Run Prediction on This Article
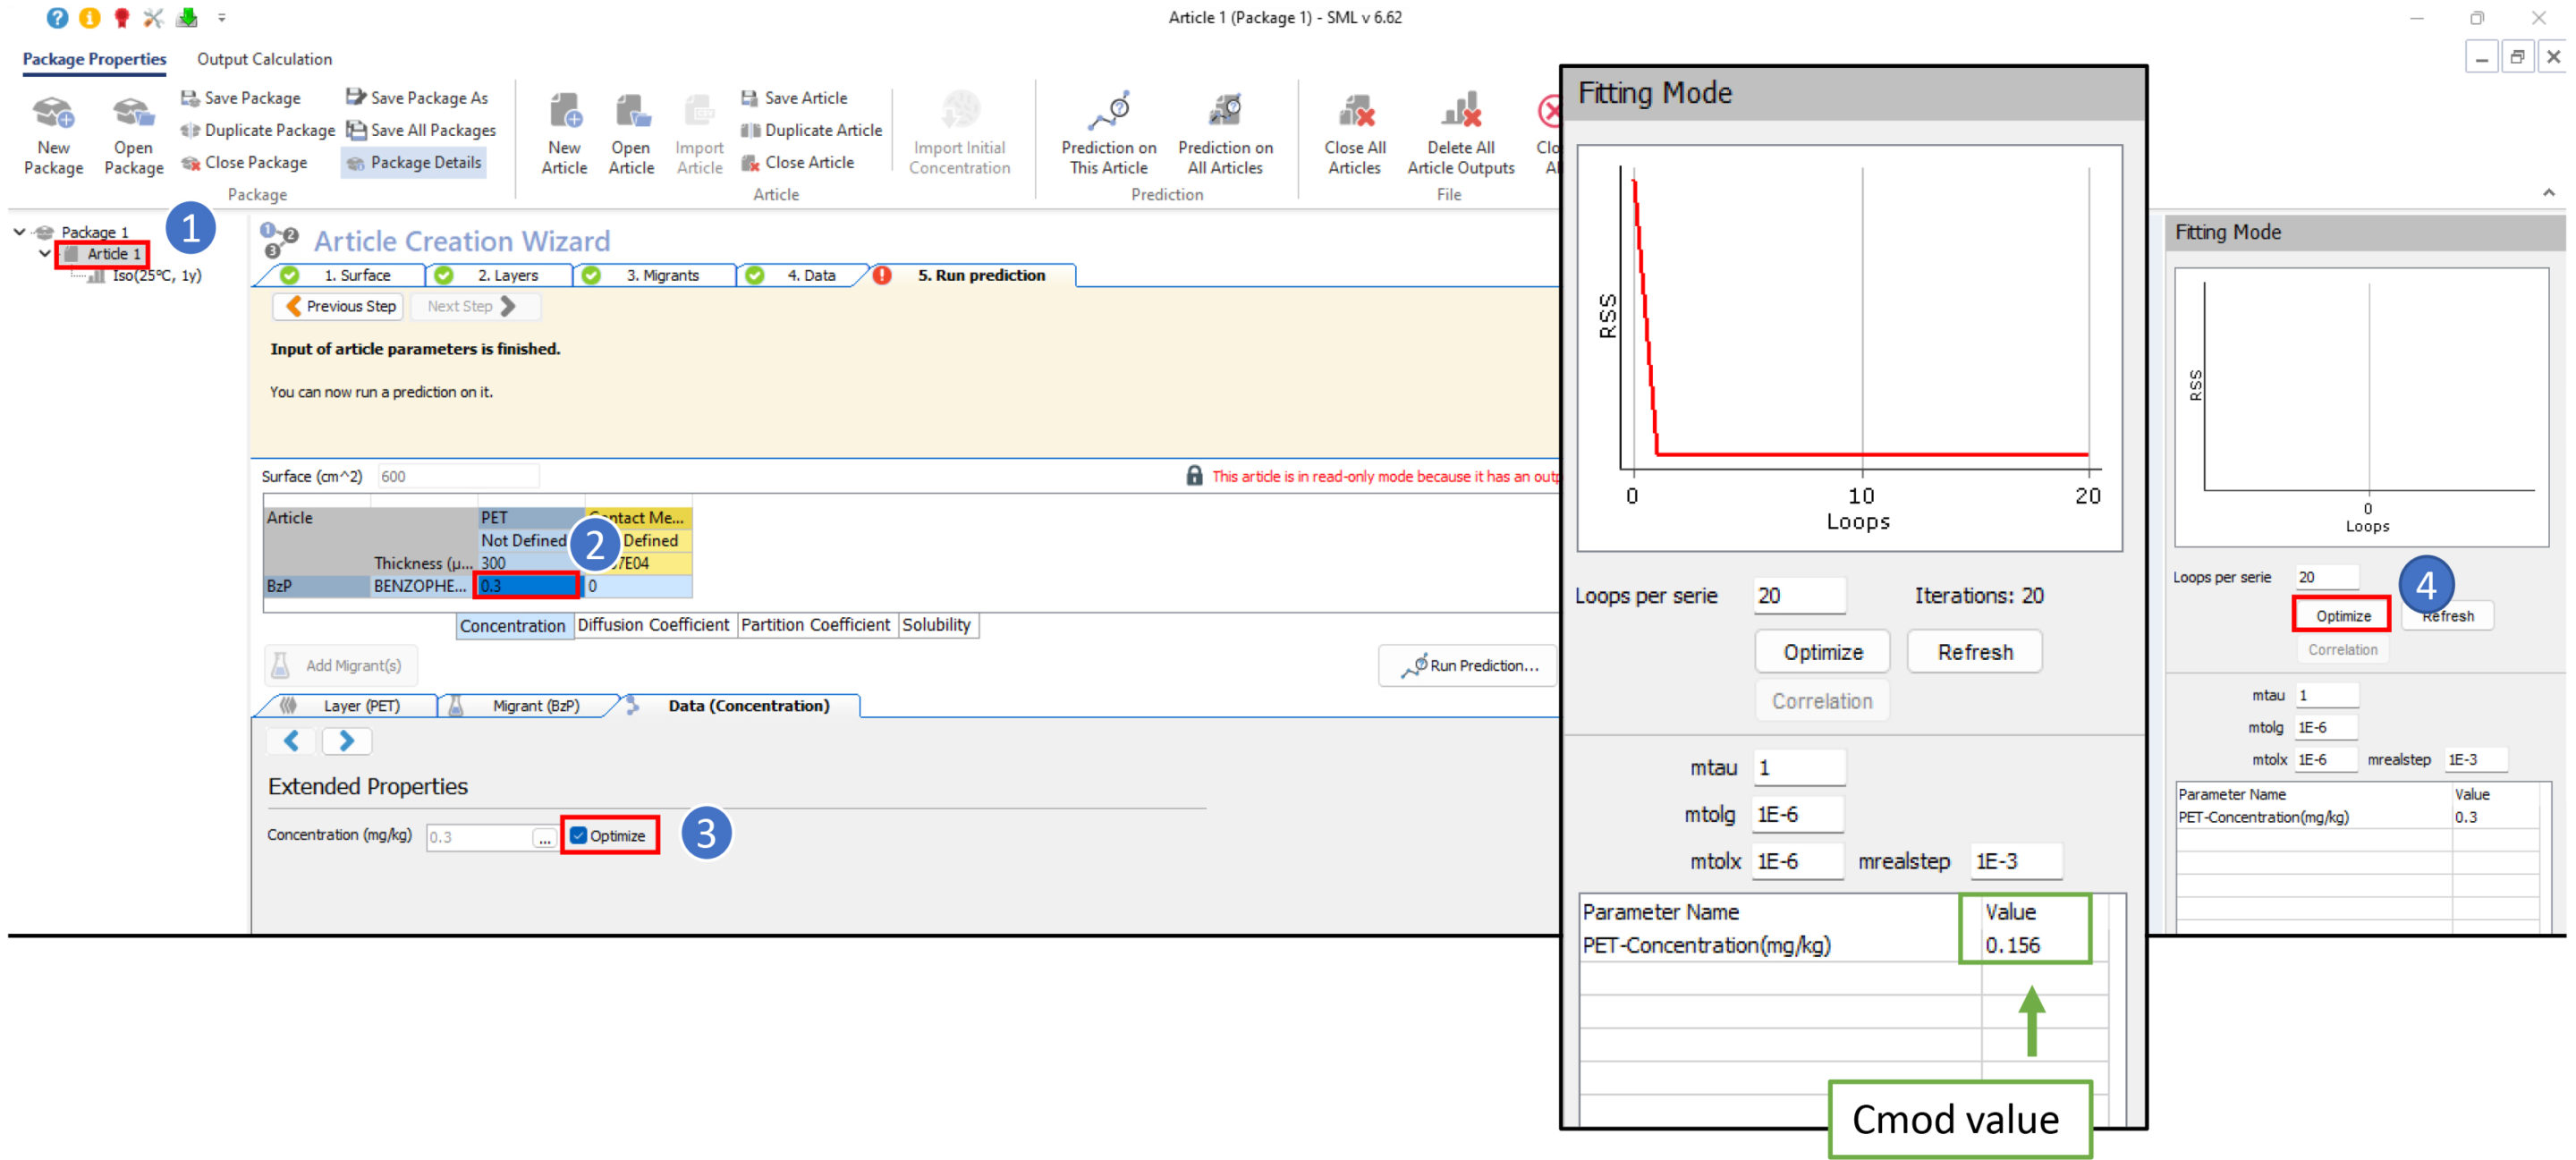2576x1160 pixels. (1108, 113)
